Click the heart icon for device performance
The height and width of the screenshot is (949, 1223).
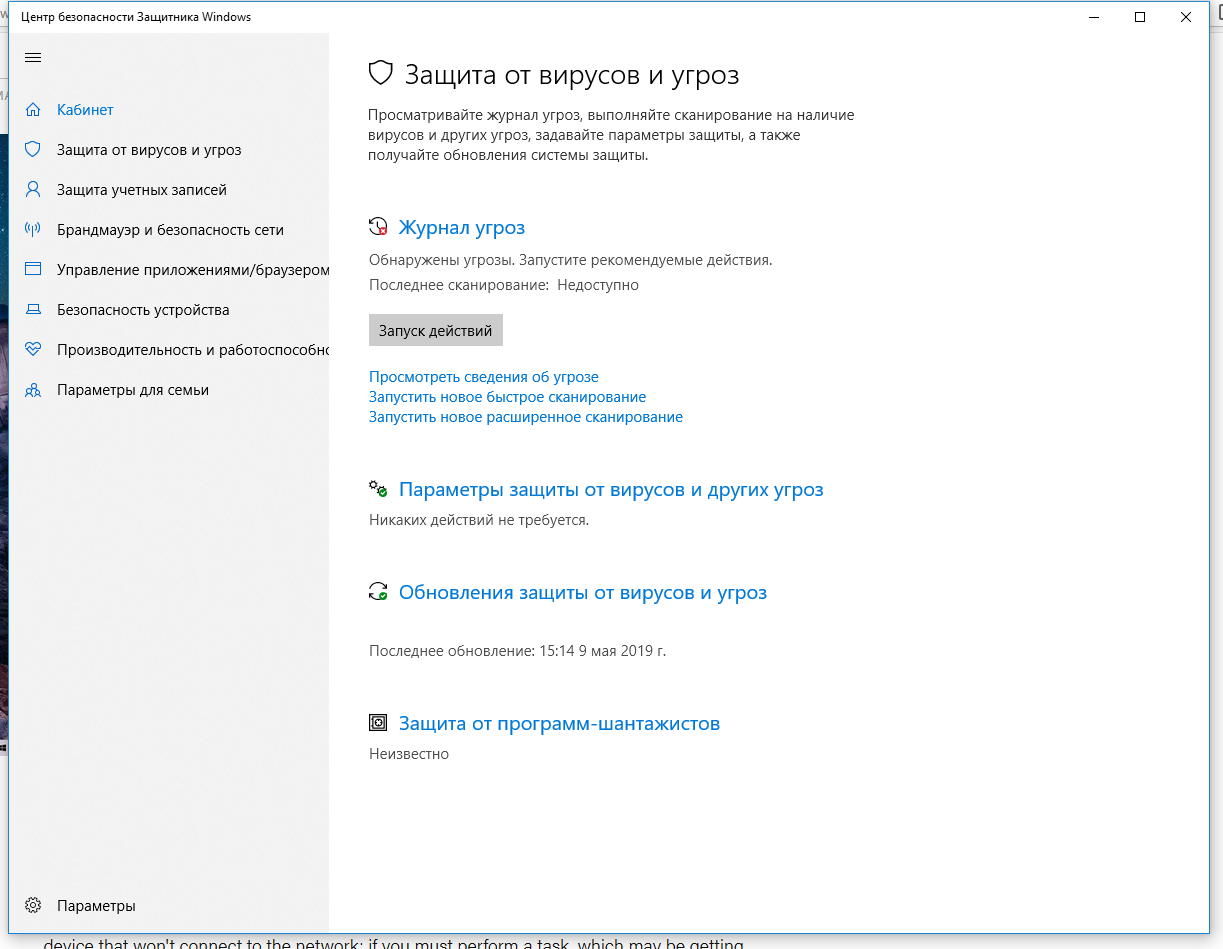tap(33, 349)
